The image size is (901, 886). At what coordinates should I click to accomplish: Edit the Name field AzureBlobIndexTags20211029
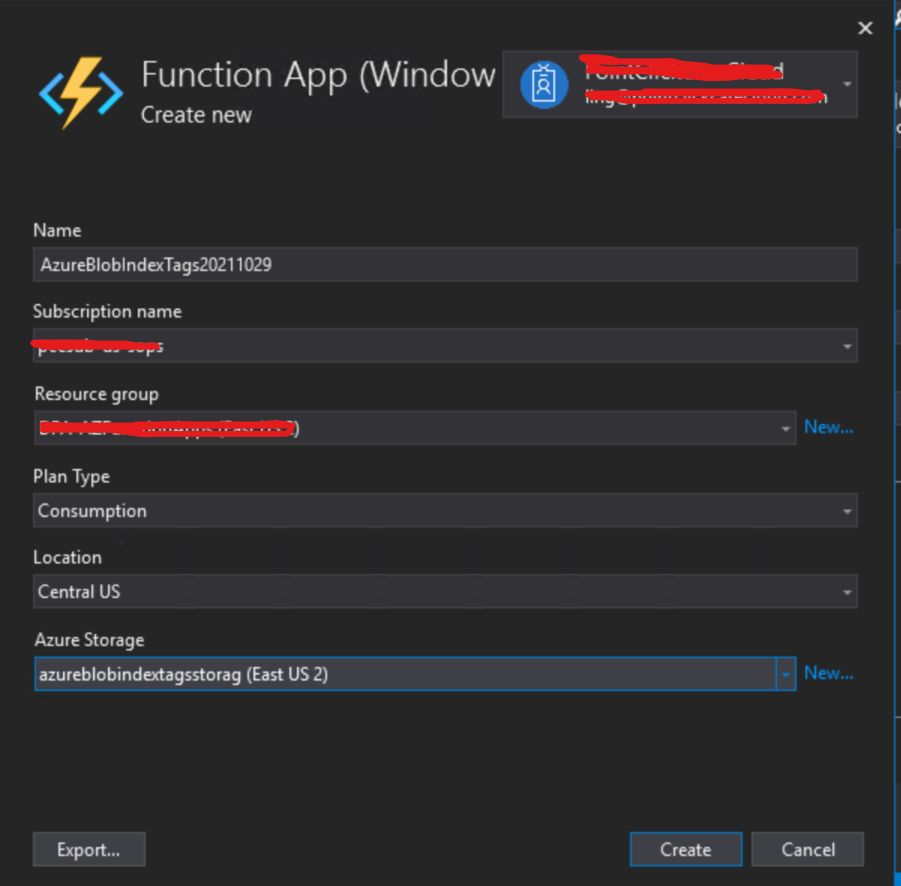(x=445, y=264)
